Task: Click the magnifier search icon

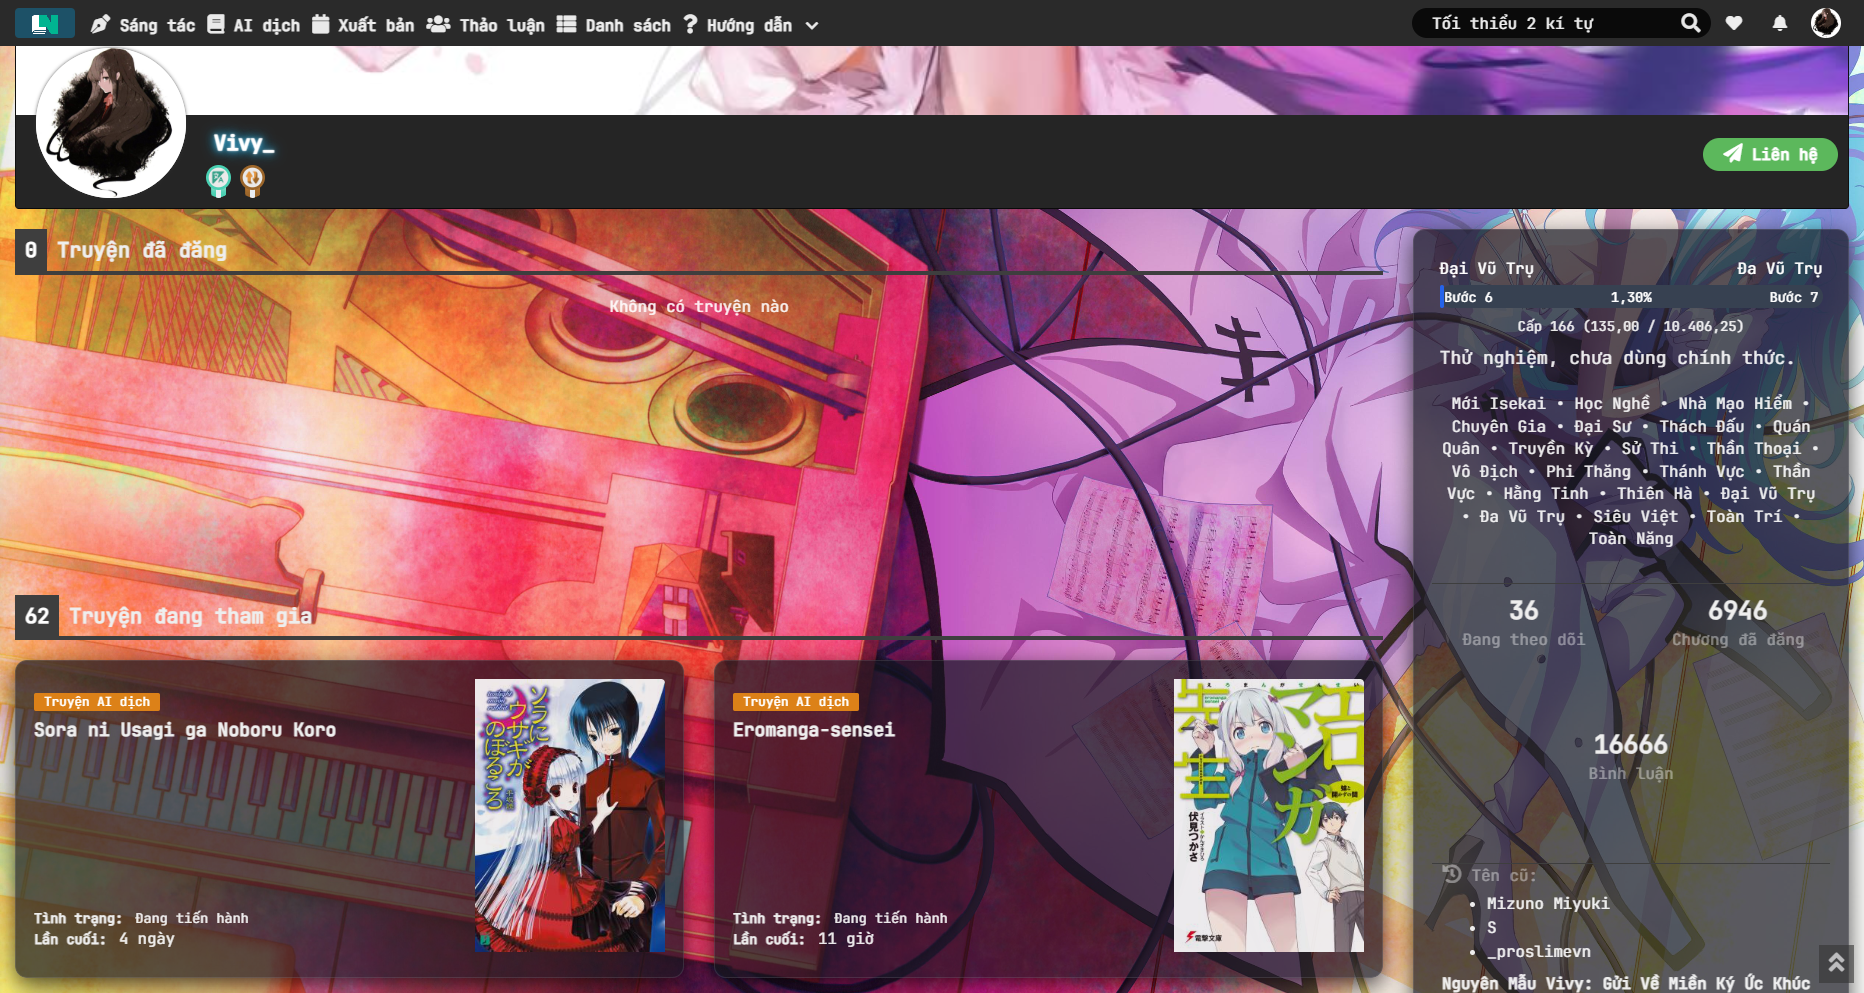Action: click(1690, 23)
